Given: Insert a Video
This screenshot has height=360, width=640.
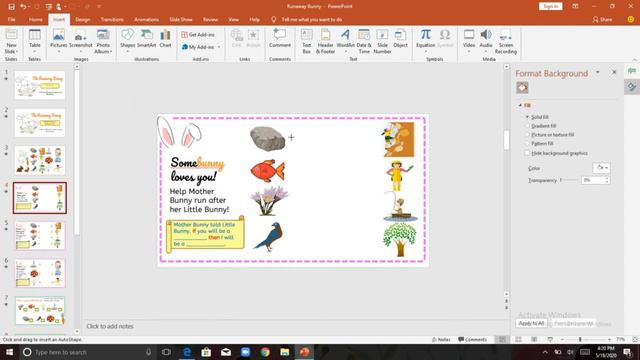Looking at the screenshot, I should 469,41.
